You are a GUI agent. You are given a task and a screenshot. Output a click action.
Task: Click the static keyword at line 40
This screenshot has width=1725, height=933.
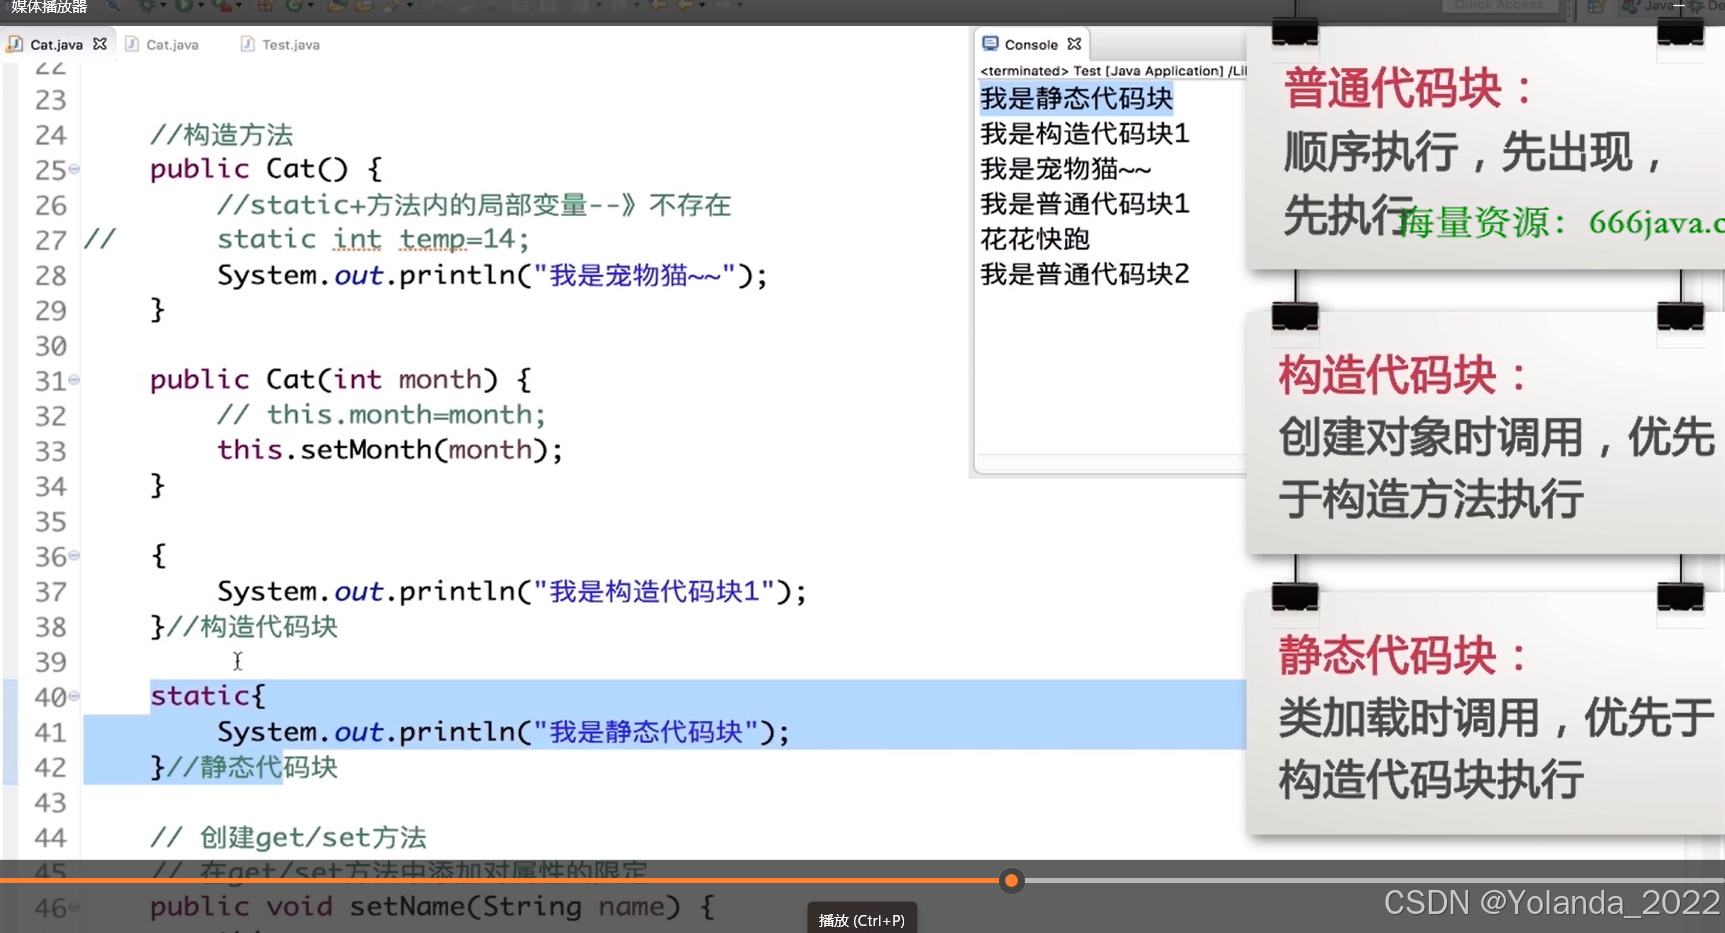(x=201, y=696)
